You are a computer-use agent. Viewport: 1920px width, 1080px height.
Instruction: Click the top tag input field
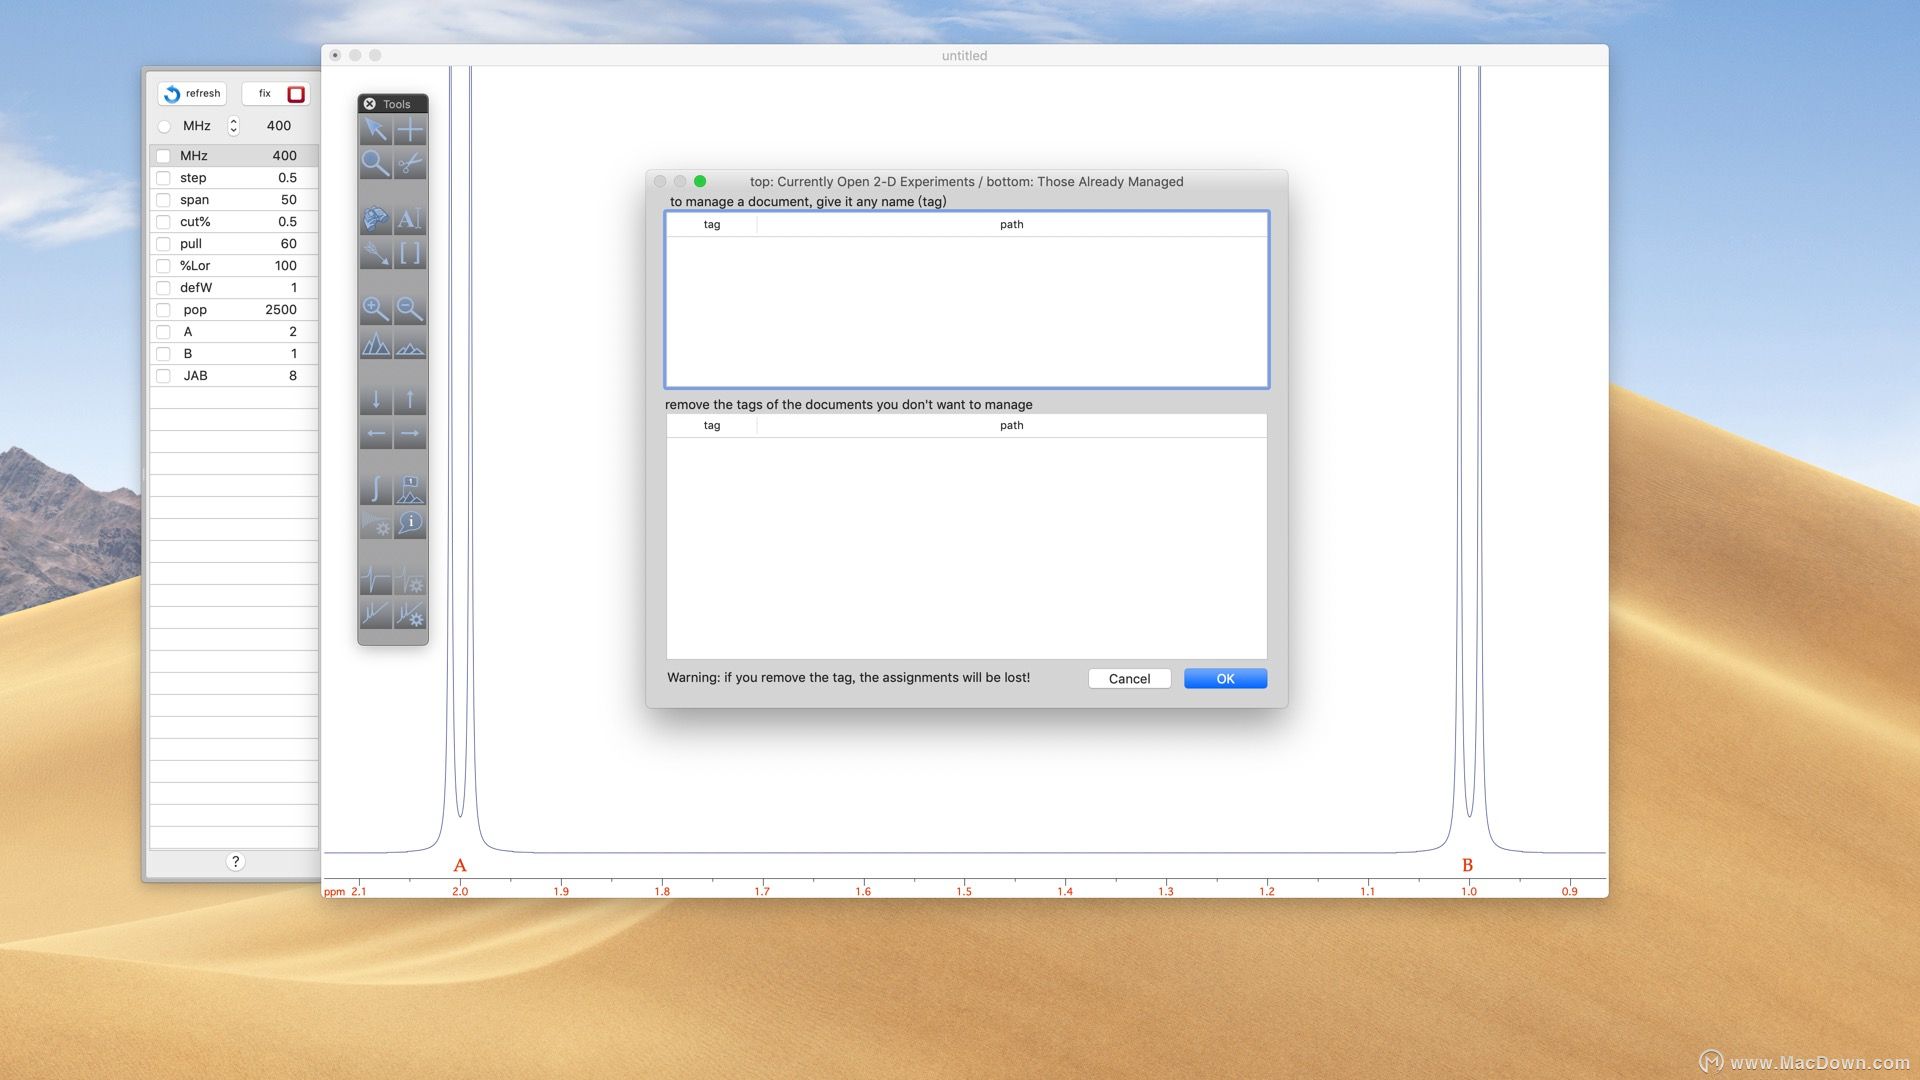(x=712, y=243)
